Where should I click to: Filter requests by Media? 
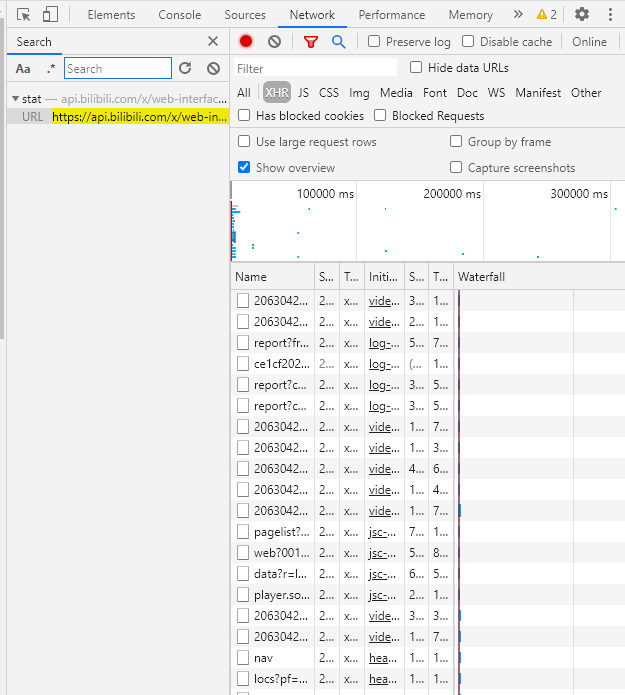click(x=396, y=93)
